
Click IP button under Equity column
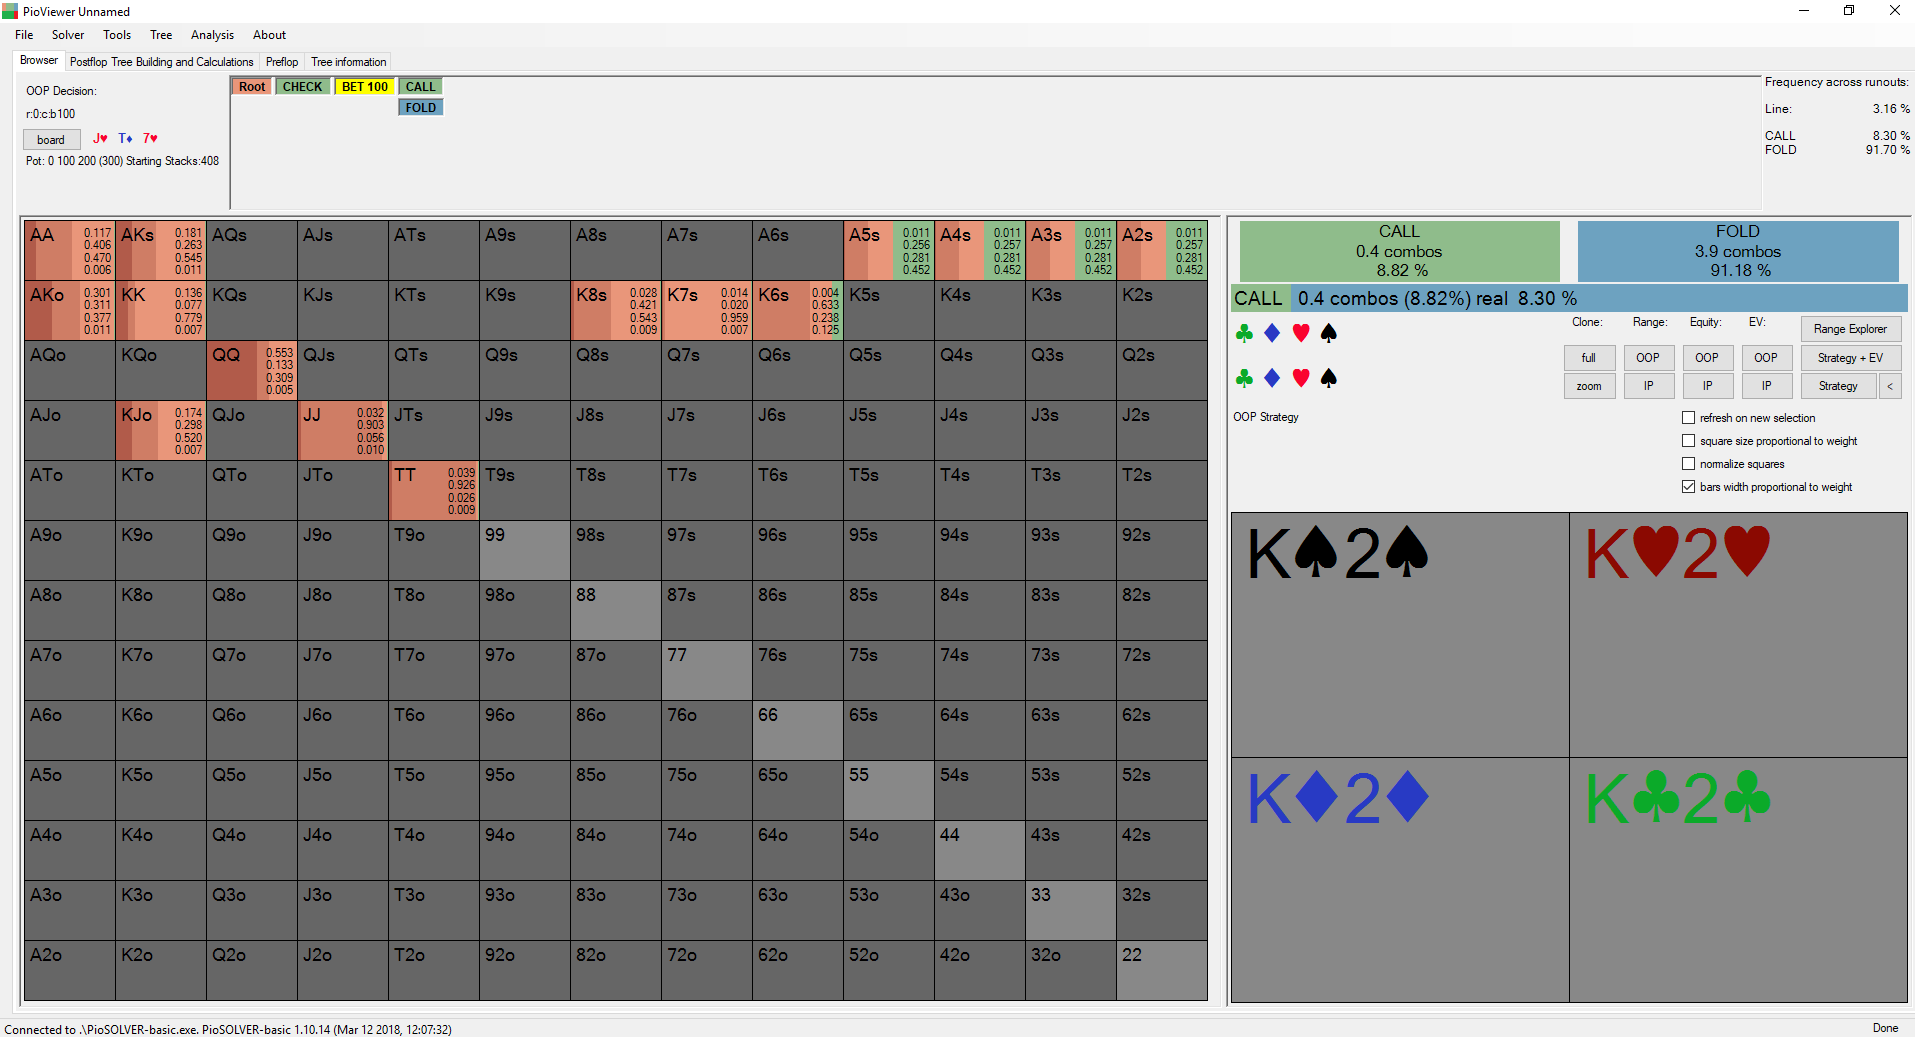[x=1707, y=386]
